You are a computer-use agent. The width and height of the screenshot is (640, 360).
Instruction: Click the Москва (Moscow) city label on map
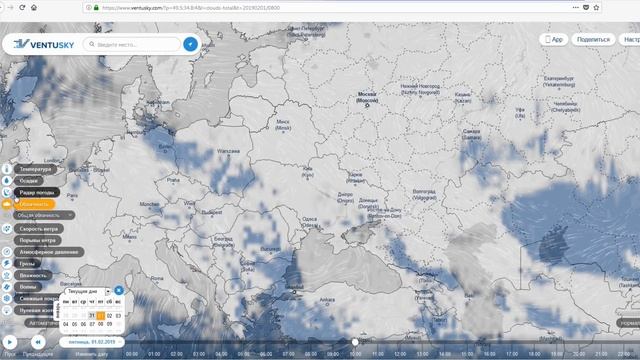(x=367, y=97)
